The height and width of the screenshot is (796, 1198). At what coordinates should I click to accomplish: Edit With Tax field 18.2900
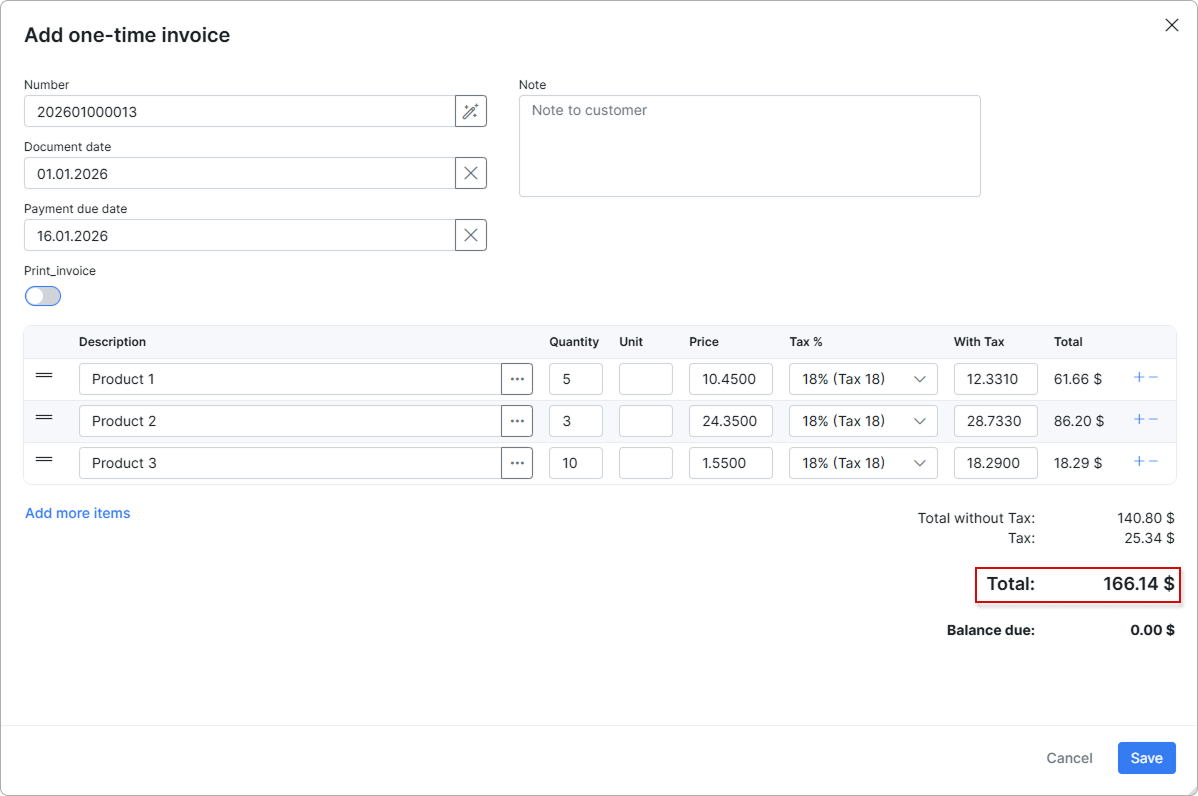996,463
